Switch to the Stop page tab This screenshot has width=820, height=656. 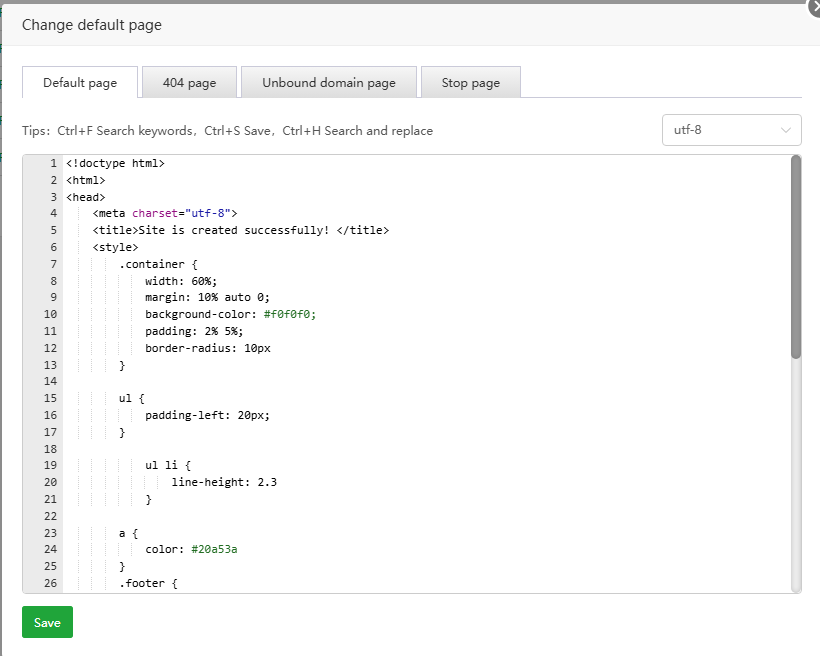(470, 83)
